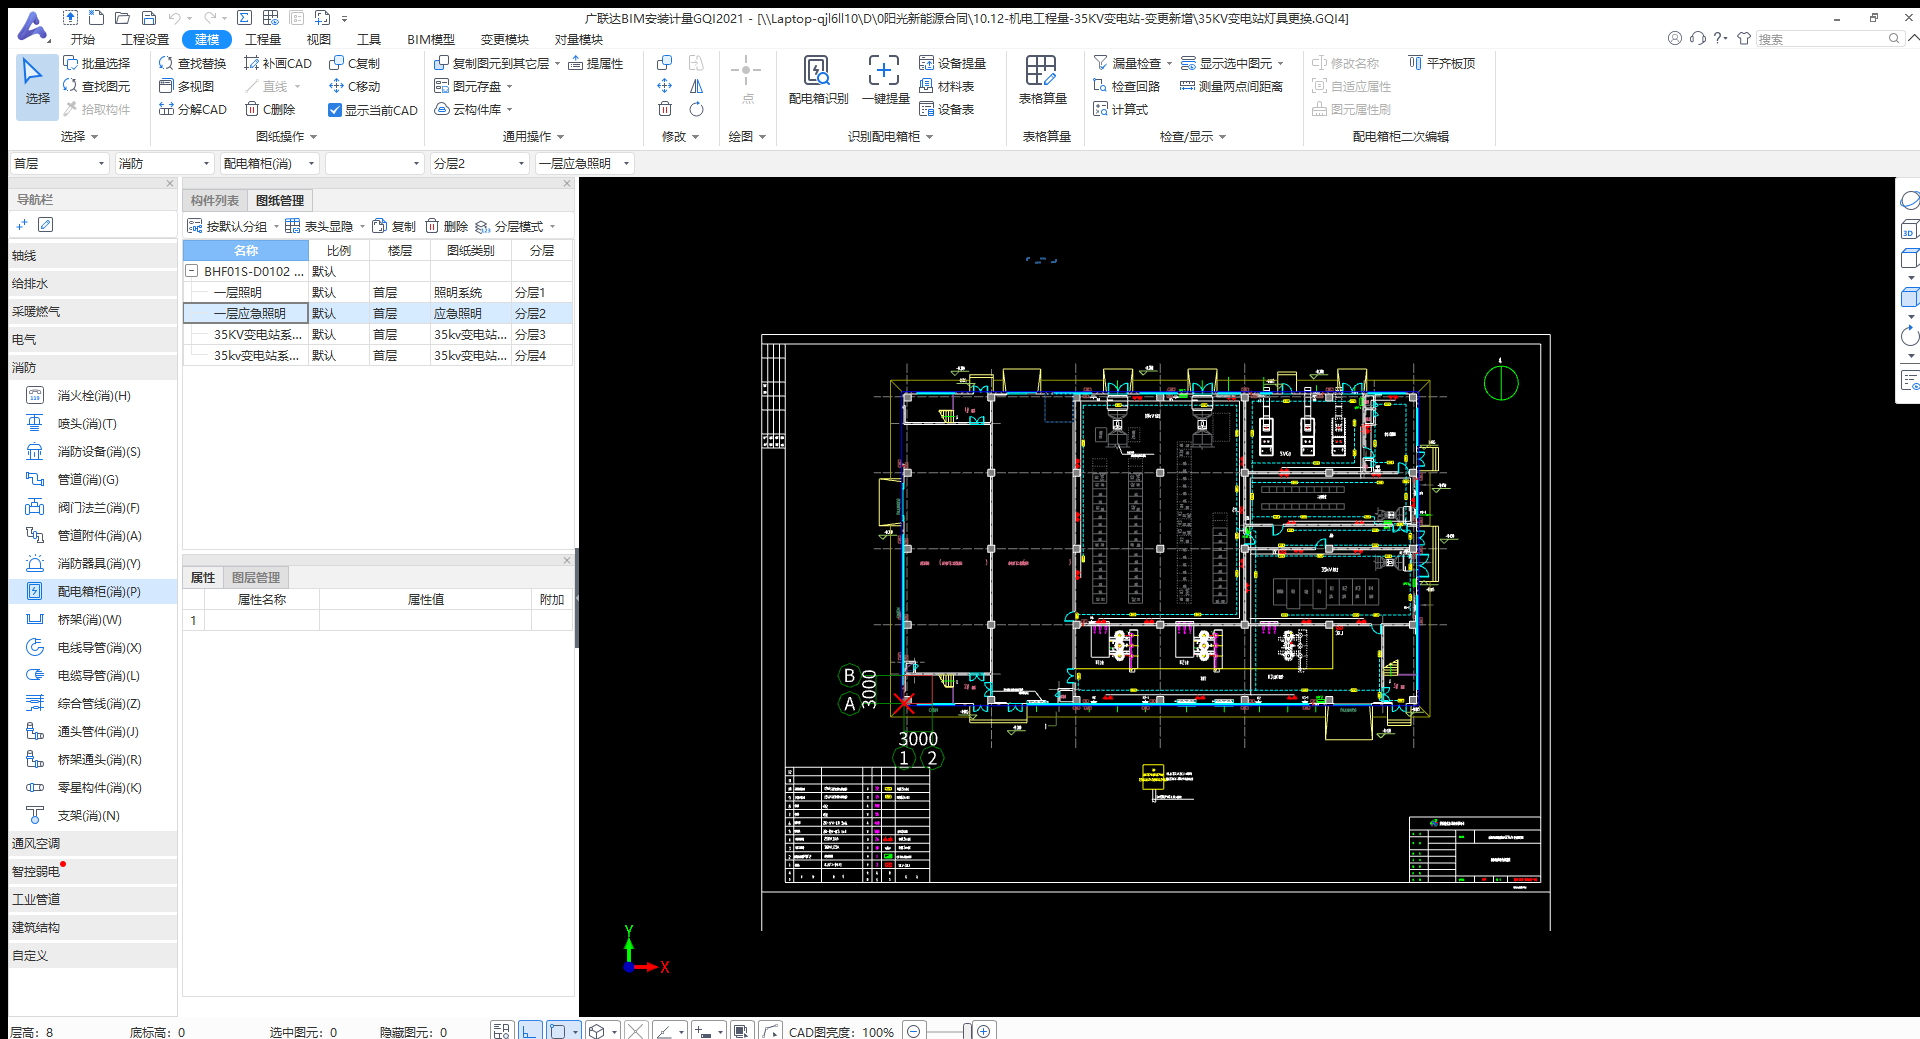The image size is (1920, 1039).
Task: Click 提属性 pick properties tool
Action: point(596,63)
